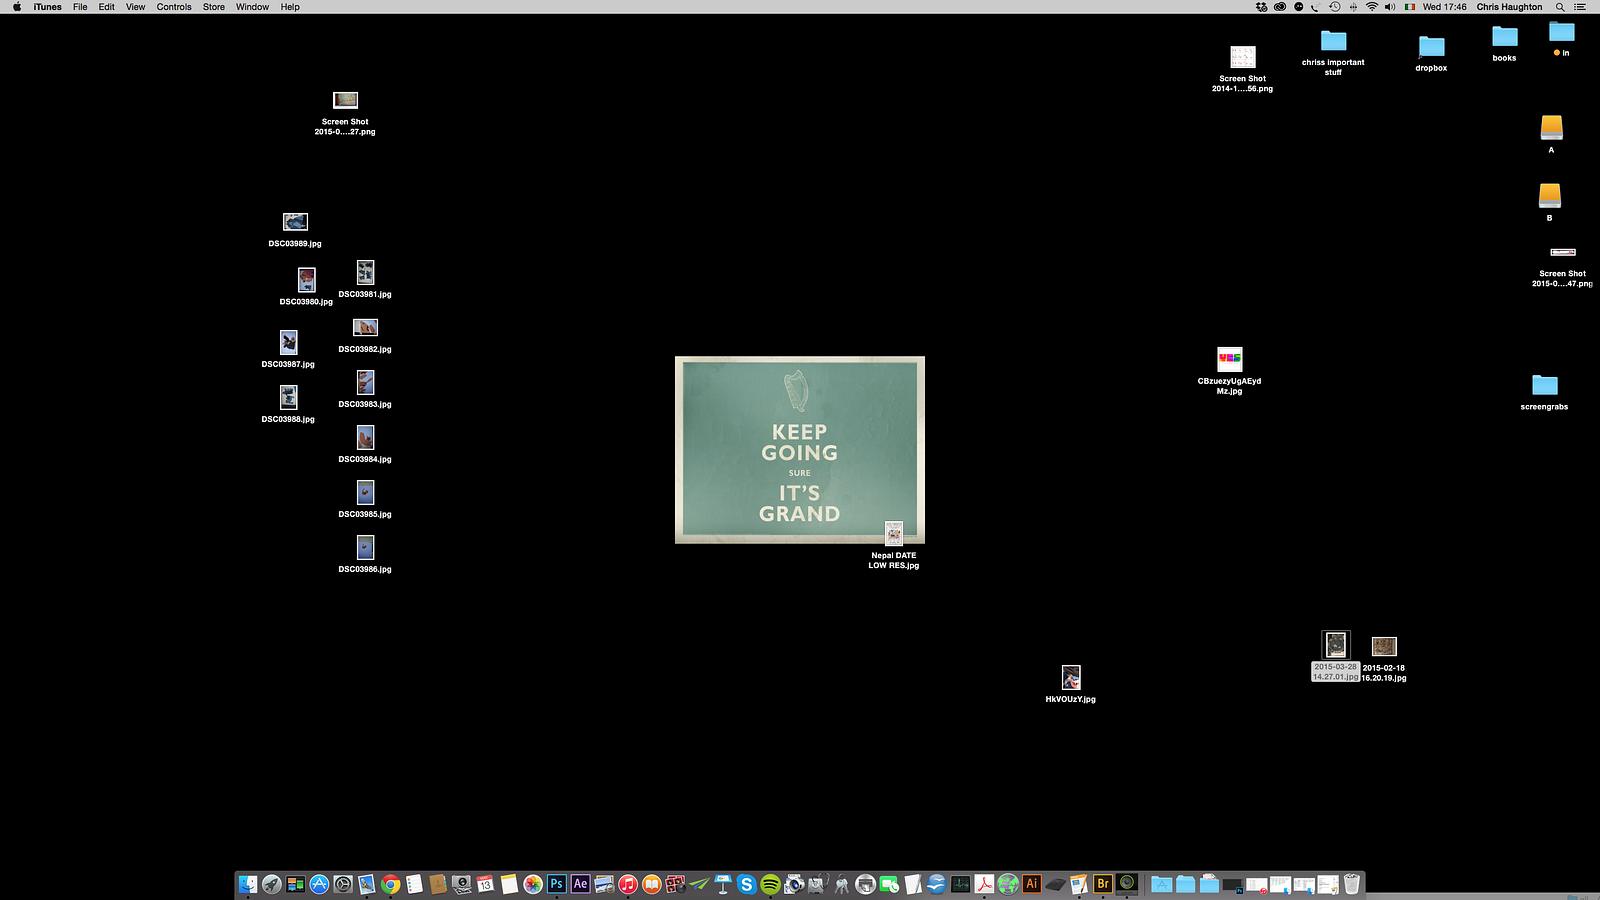Open the flag input source menu

1410,7
